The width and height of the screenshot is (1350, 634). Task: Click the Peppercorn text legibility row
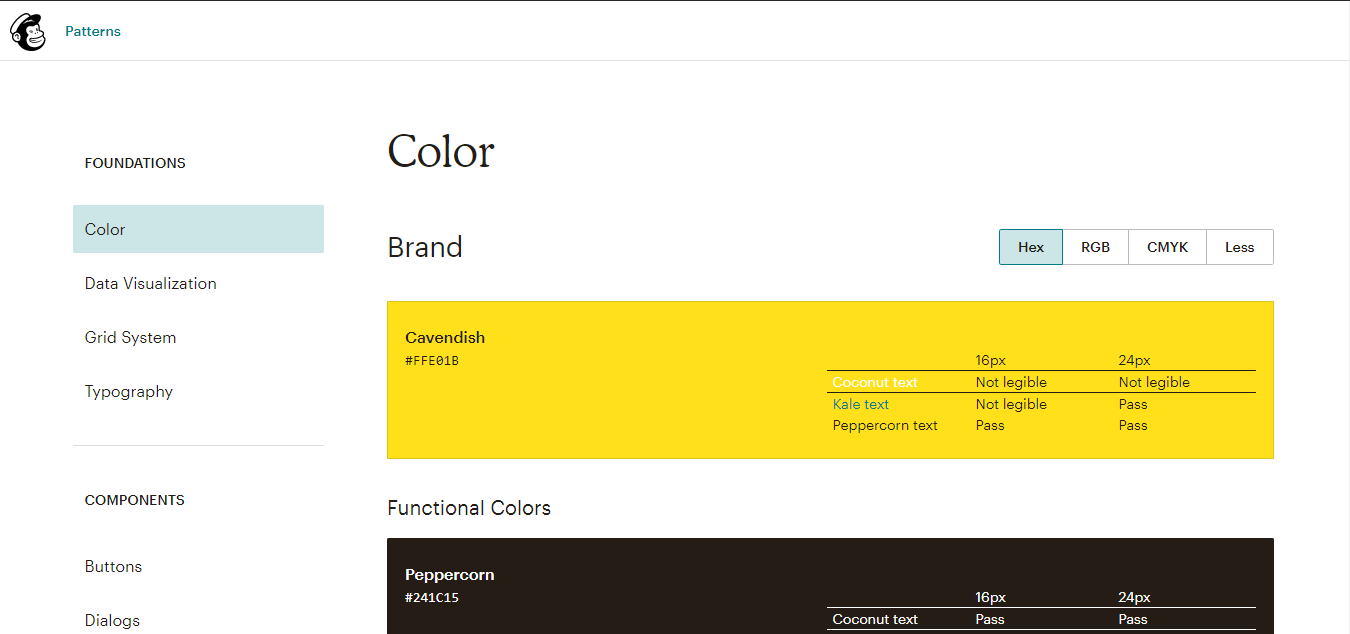coord(884,424)
